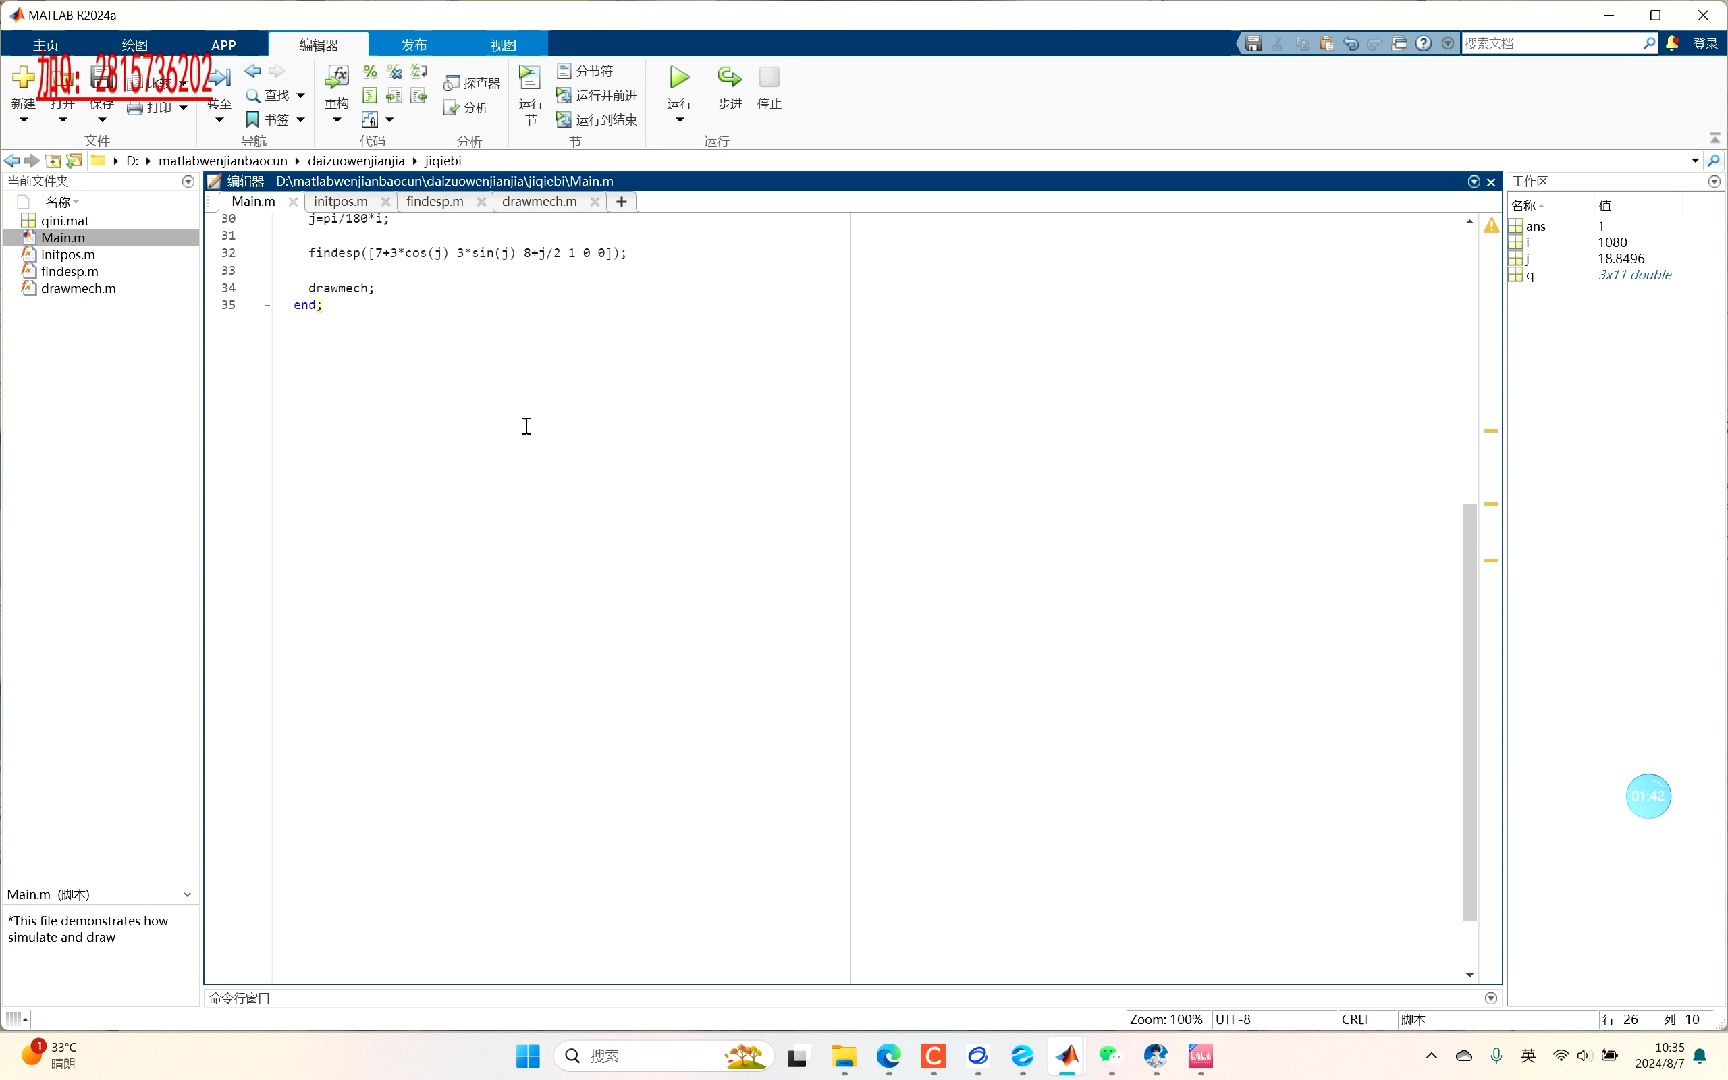
Task: Select initpos.m in current folder list
Action: coord(68,255)
